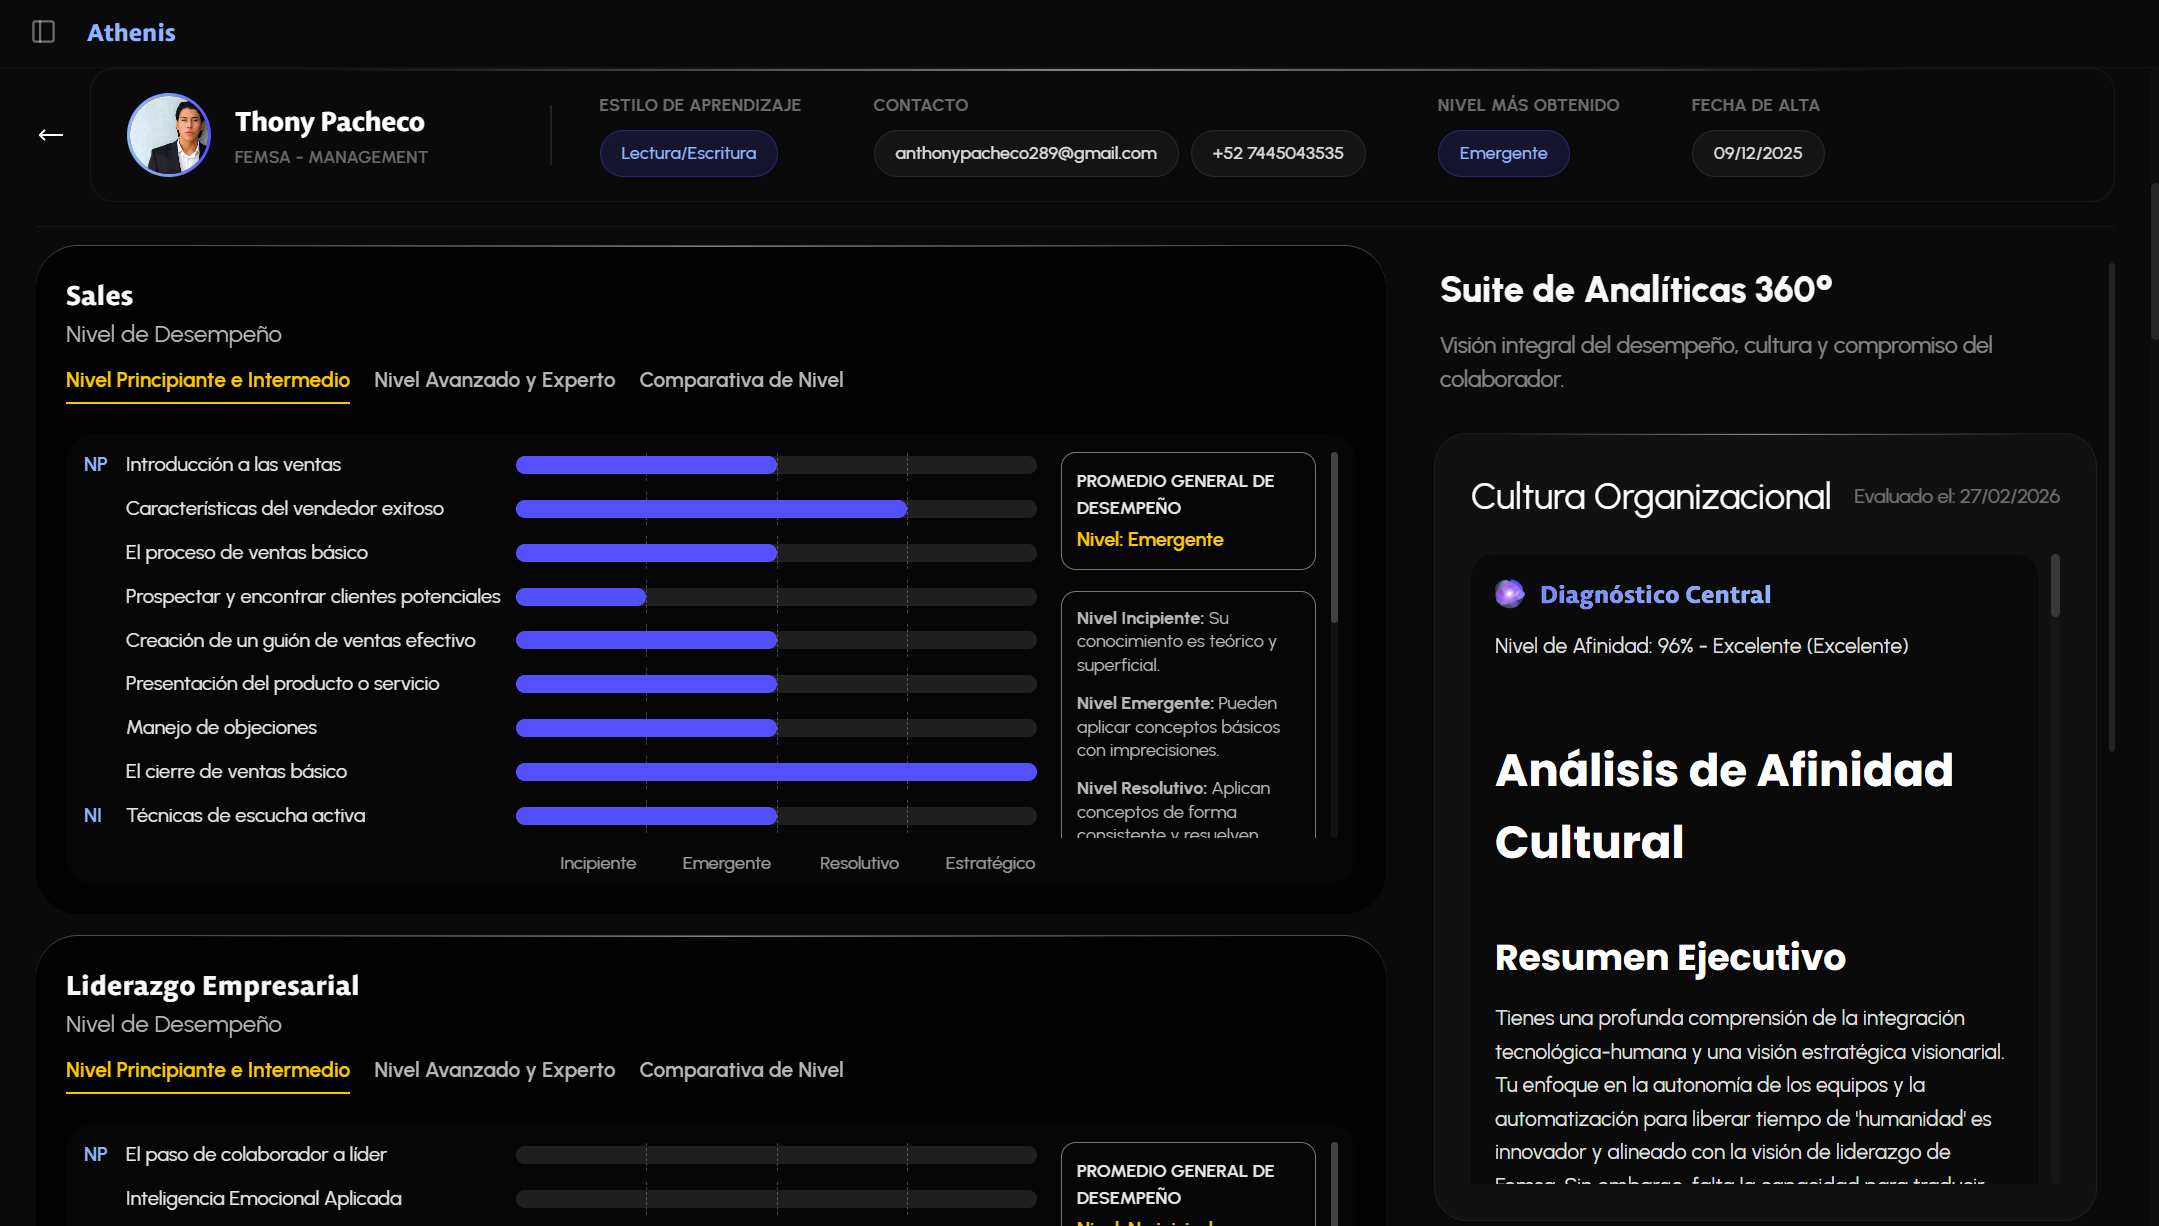Click the Diagnóstico Central orb icon
This screenshot has width=2159, height=1226.
pyautogui.click(x=1510, y=594)
